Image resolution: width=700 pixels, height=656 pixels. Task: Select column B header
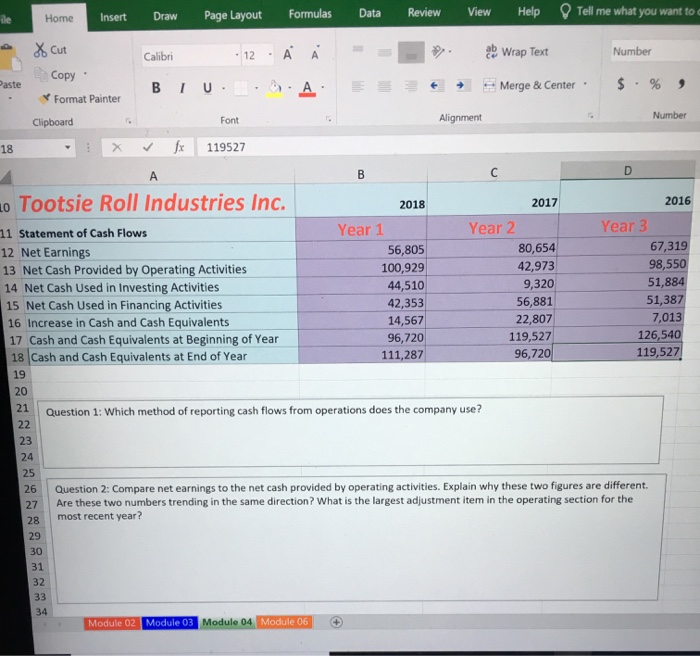pos(361,174)
